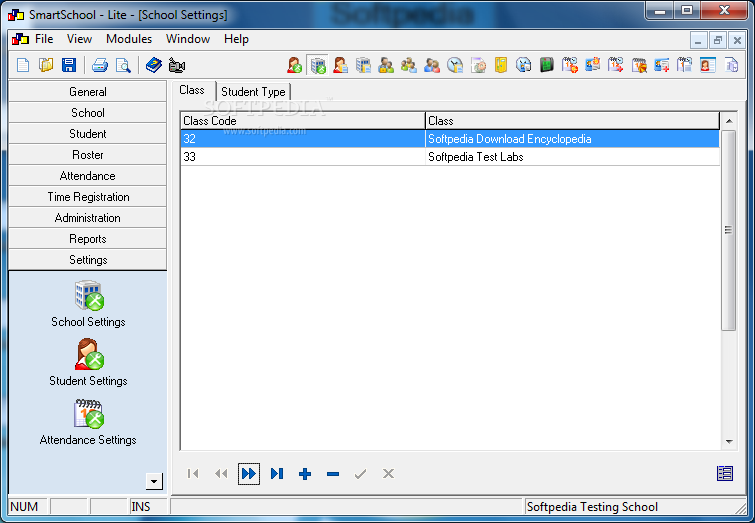Viewport: 755px width, 523px height.
Task: Click class code 32 cell
Action: point(303,139)
